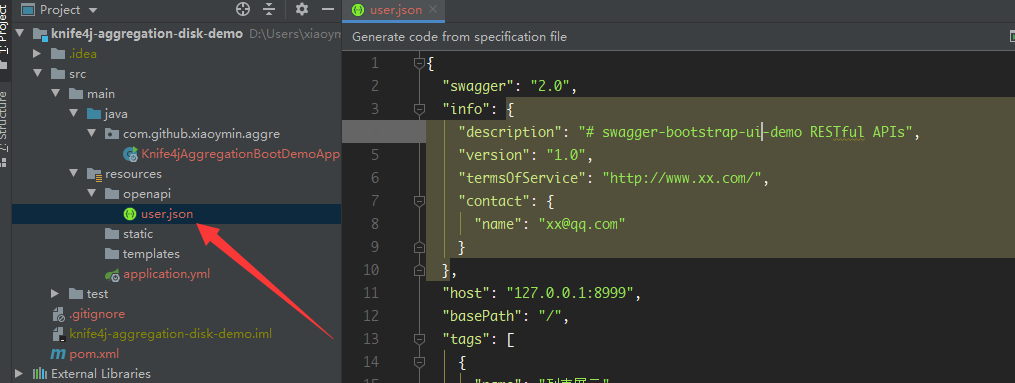Open Project panel settings gear
Image resolution: width=1015 pixels, height=383 pixels.
(302, 9)
